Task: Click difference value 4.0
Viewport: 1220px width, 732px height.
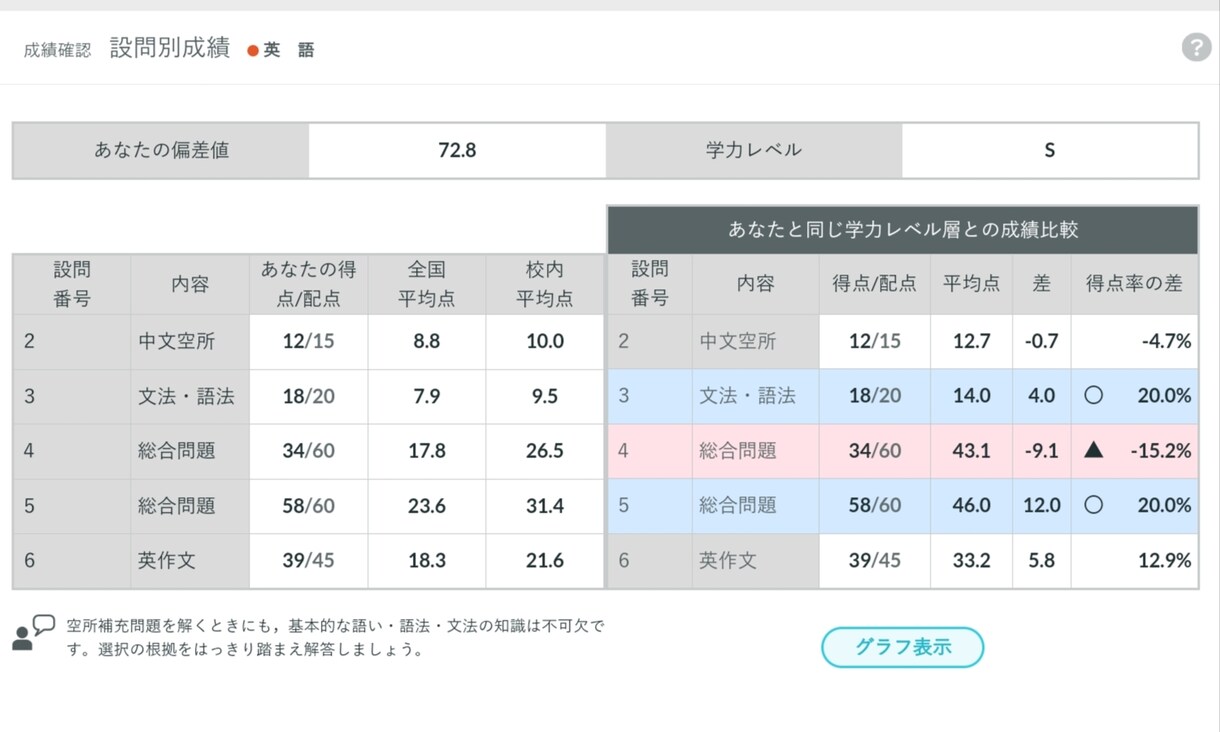Action: point(1041,395)
